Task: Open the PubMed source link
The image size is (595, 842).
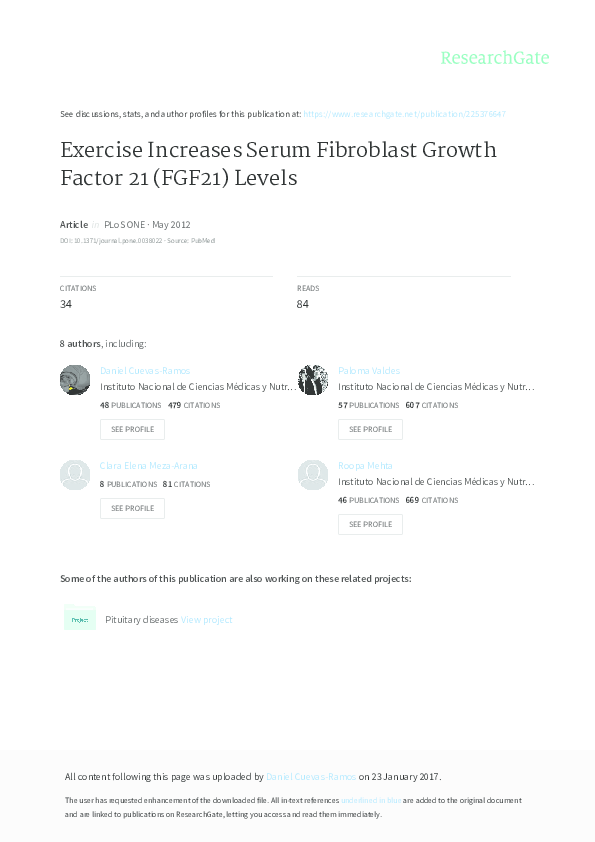Action: (x=203, y=241)
